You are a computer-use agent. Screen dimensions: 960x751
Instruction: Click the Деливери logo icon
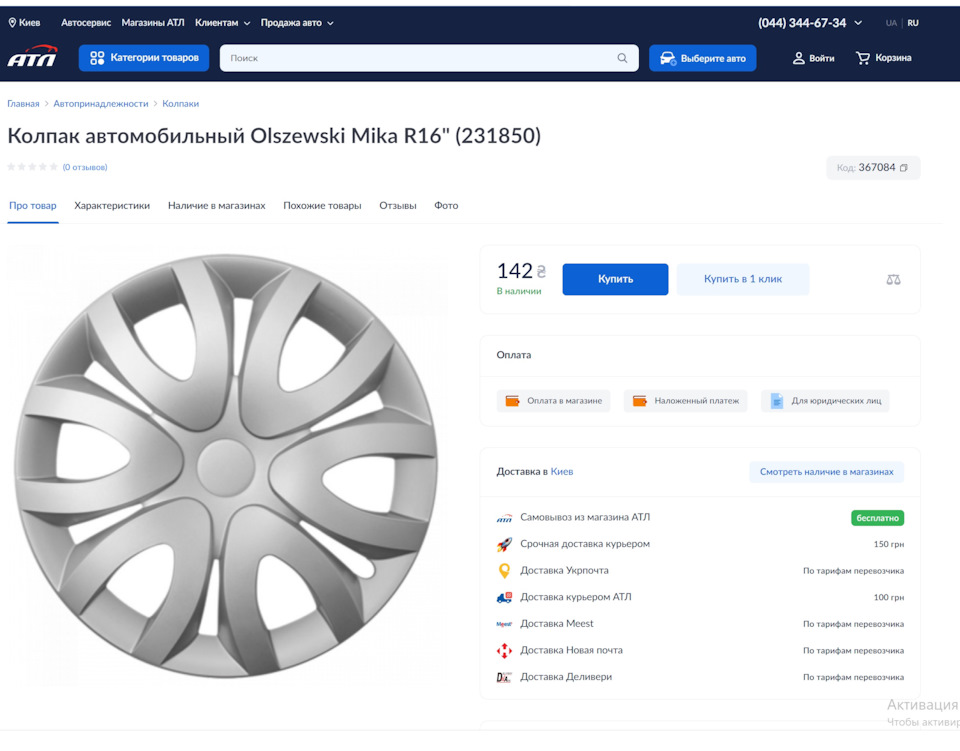pyautogui.click(x=503, y=678)
